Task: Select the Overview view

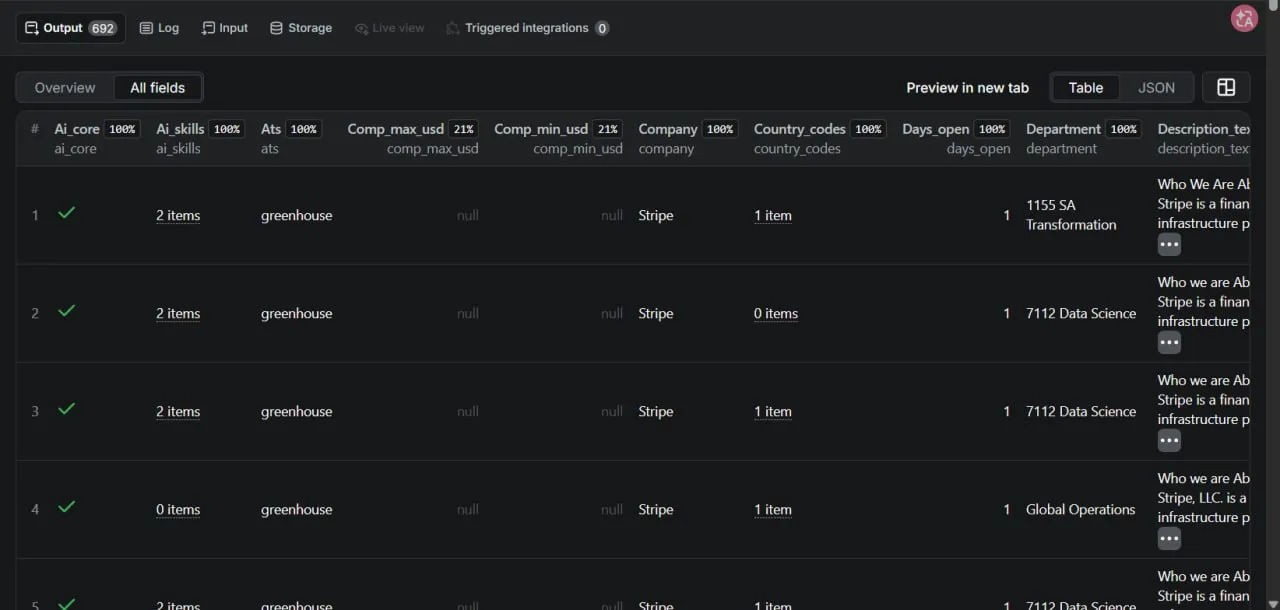Action: (65, 88)
